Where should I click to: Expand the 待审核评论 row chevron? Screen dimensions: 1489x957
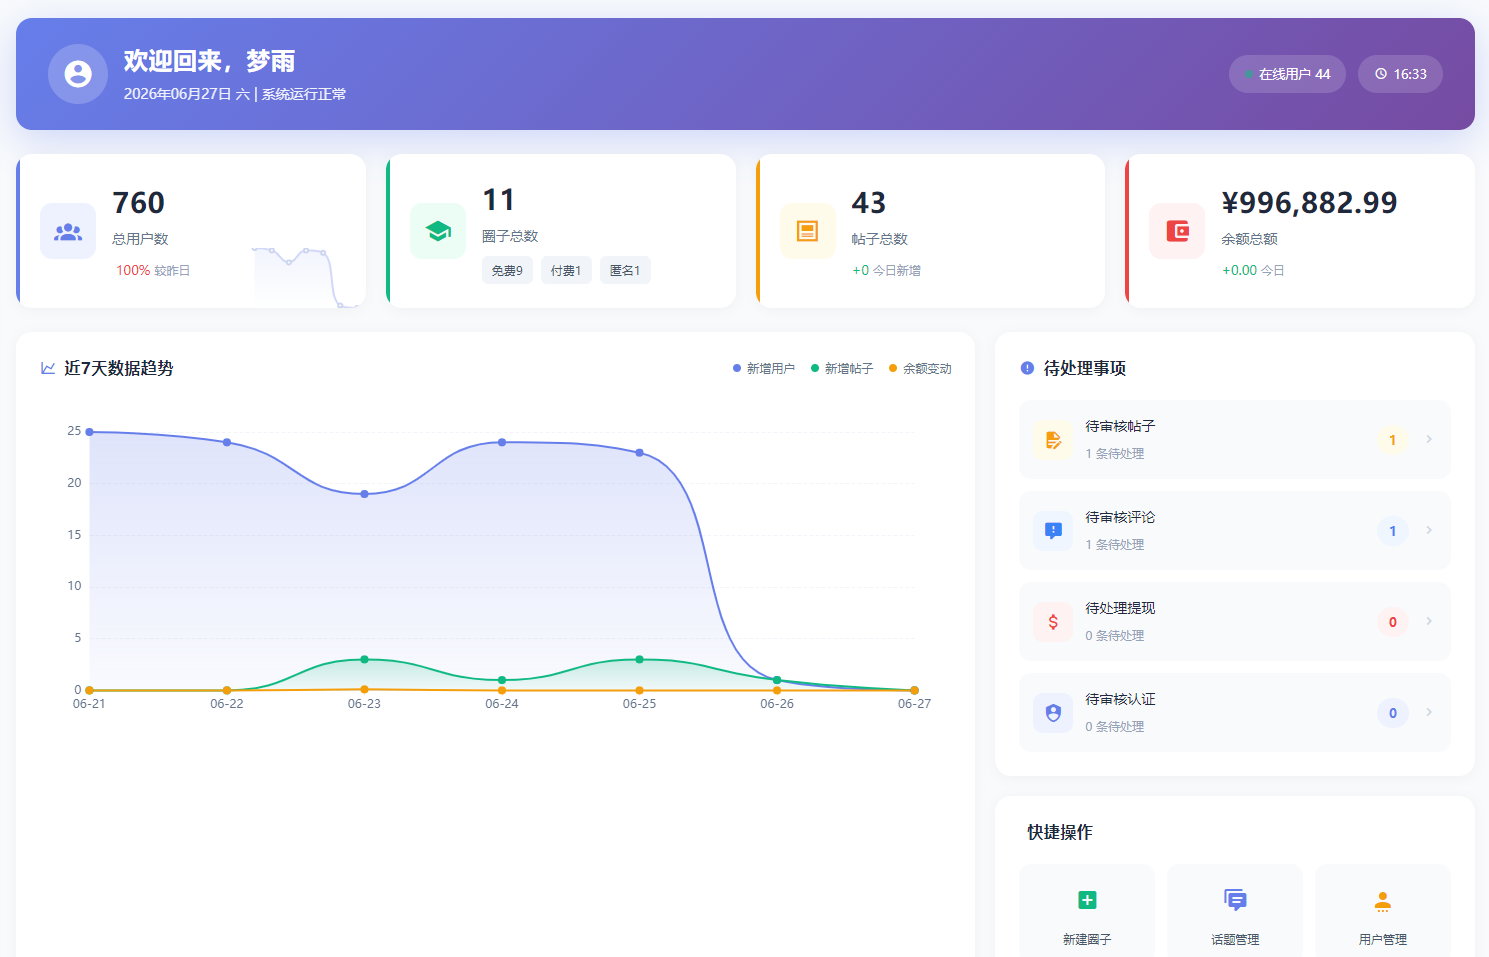pos(1429,530)
